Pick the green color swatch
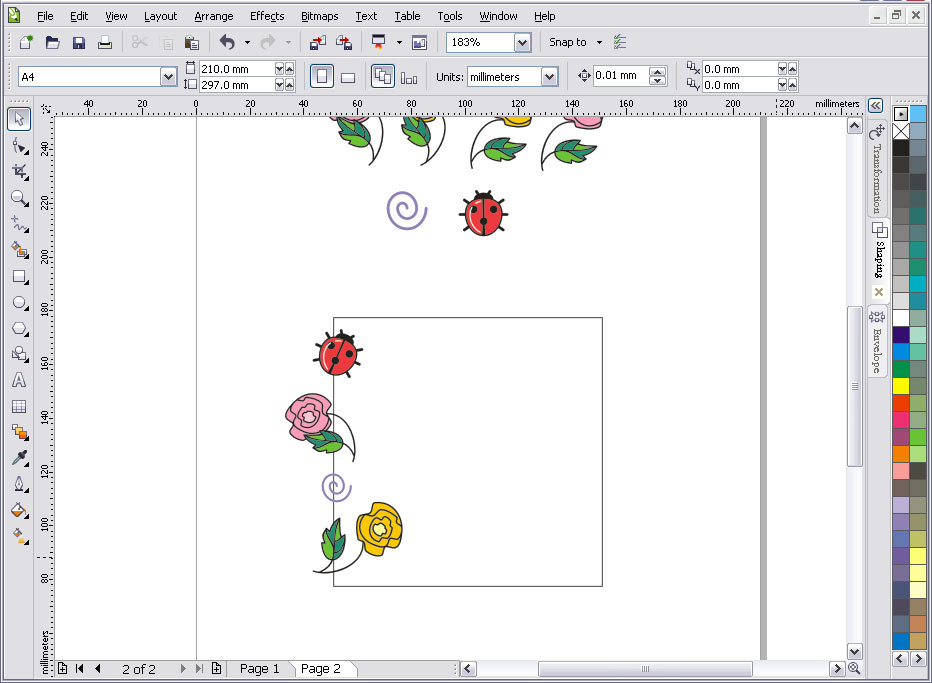 [900, 369]
